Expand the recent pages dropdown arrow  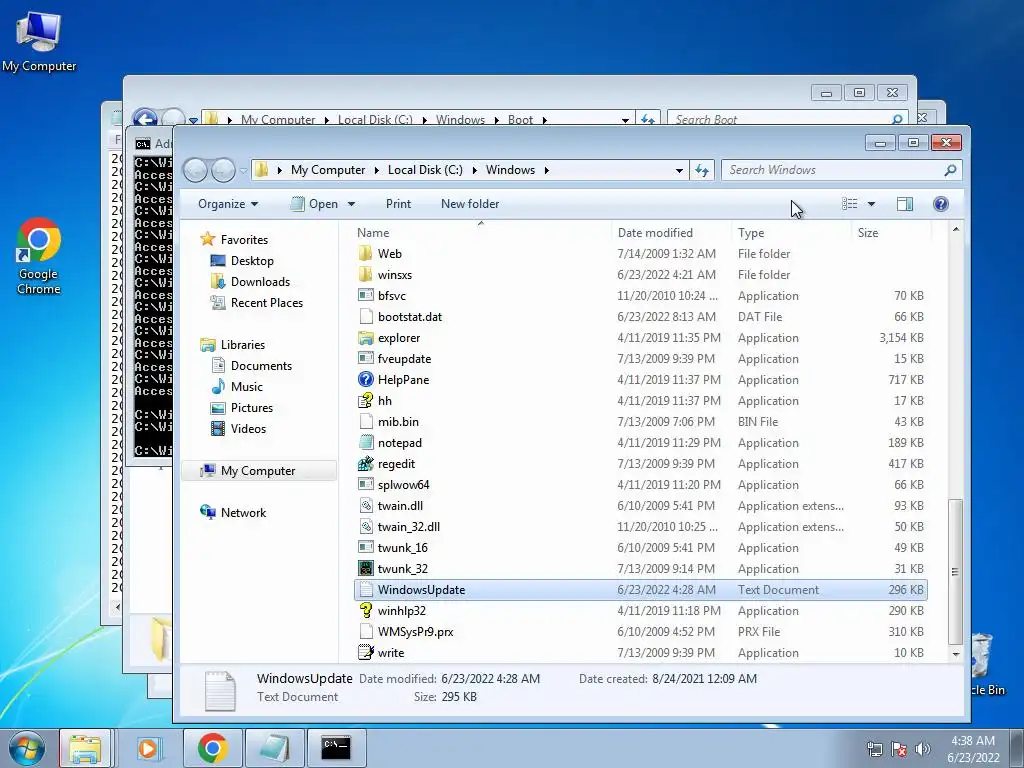tap(243, 171)
